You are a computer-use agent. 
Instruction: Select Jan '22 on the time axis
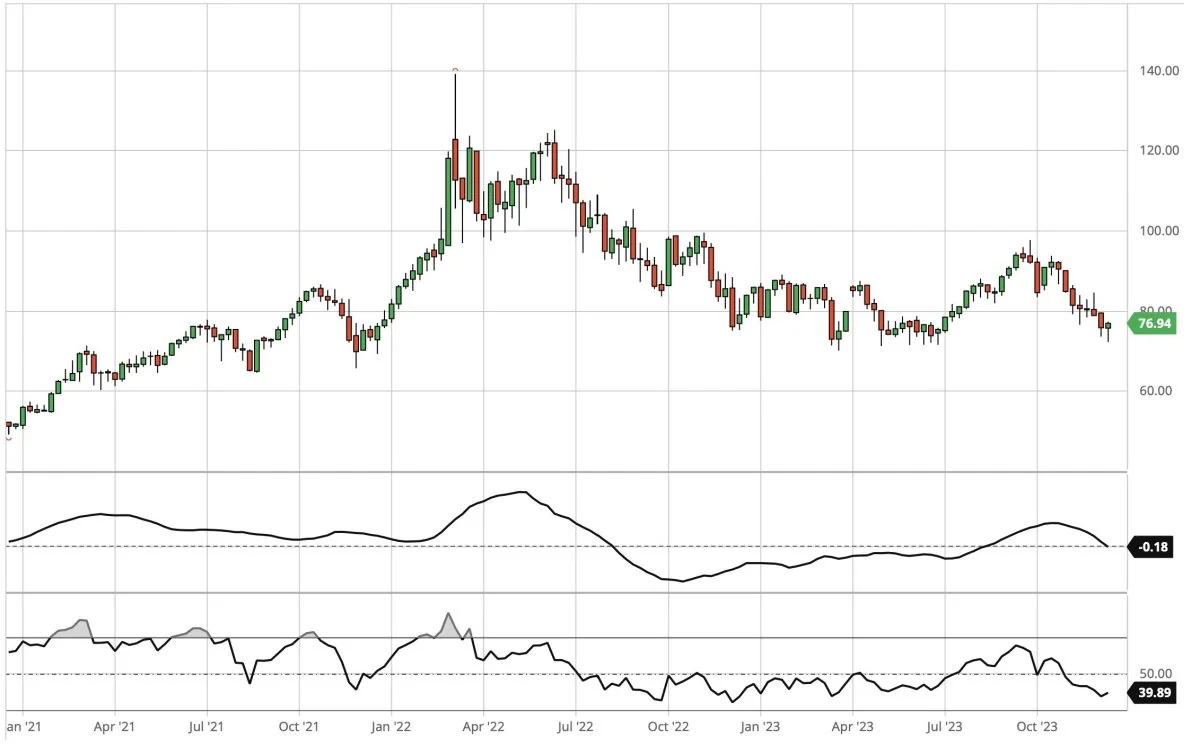pyautogui.click(x=391, y=727)
